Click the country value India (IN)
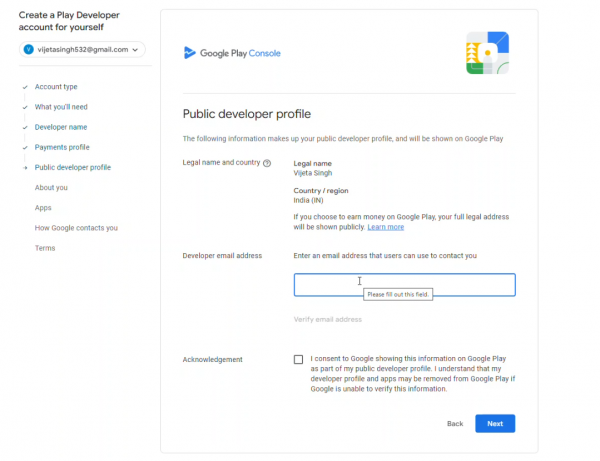This screenshot has width=600, height=461. [x=308, y=200]
